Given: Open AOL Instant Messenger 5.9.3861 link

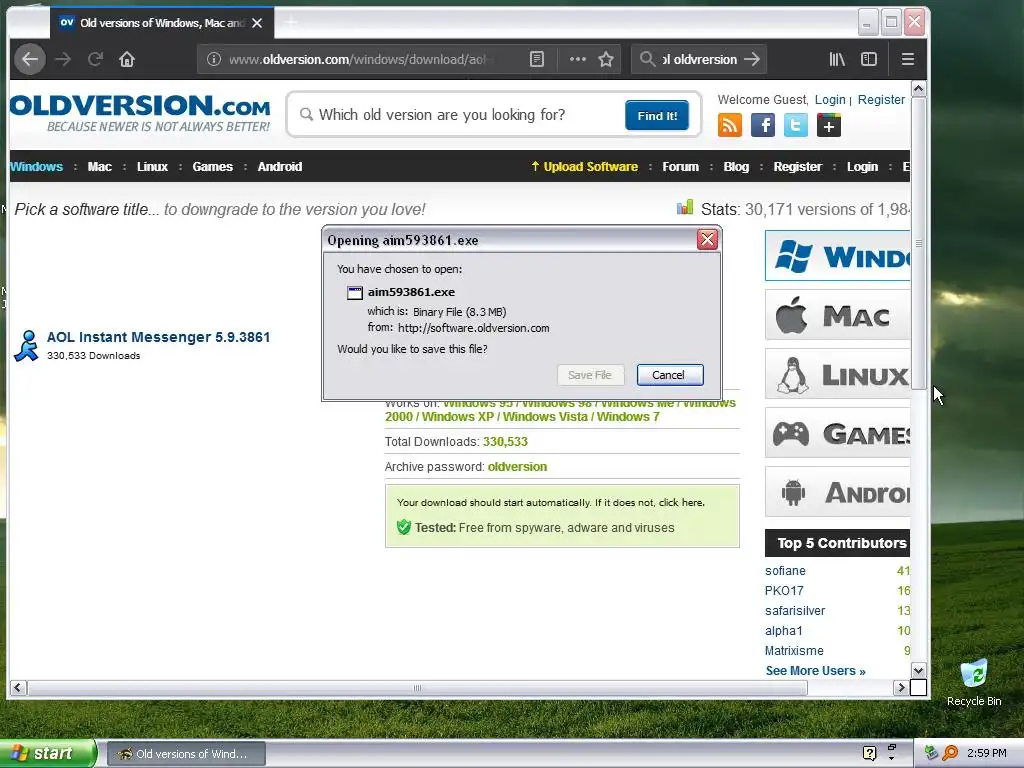Looking at the screenshot, I should (158, 337).
